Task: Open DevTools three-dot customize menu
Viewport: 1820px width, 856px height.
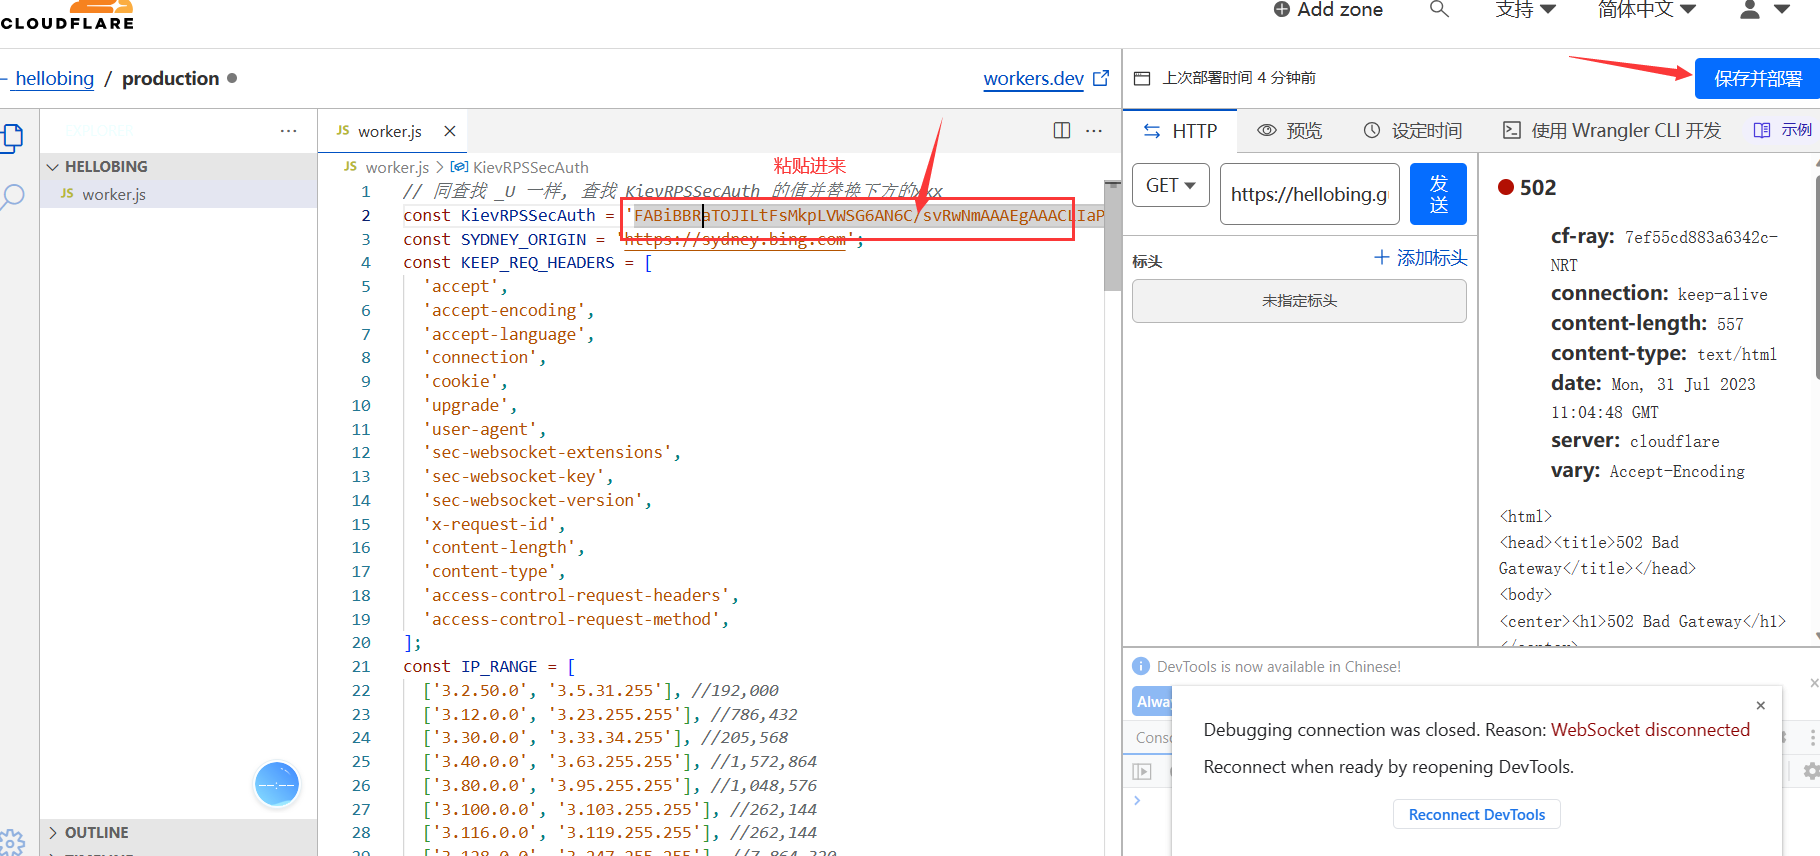Action: tap(1813, 737)
